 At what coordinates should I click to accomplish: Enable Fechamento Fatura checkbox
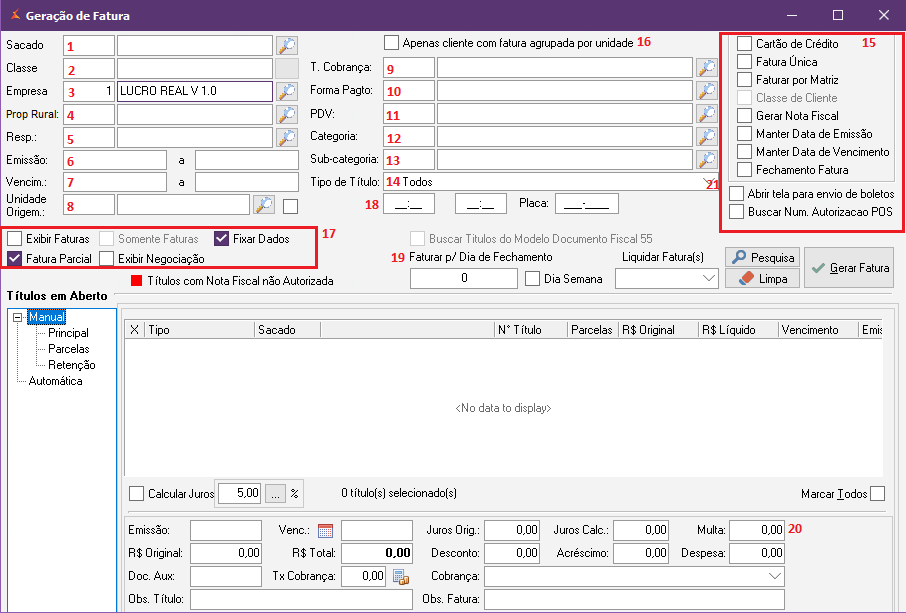[745, 170]
